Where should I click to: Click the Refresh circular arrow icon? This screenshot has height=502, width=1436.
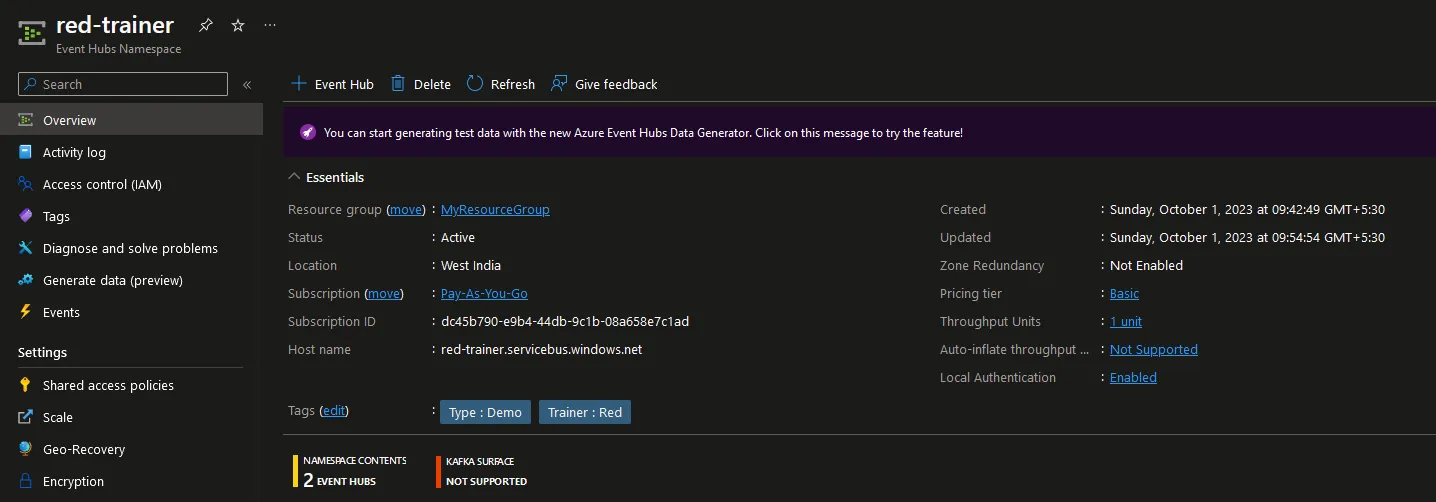coord(474,84)
